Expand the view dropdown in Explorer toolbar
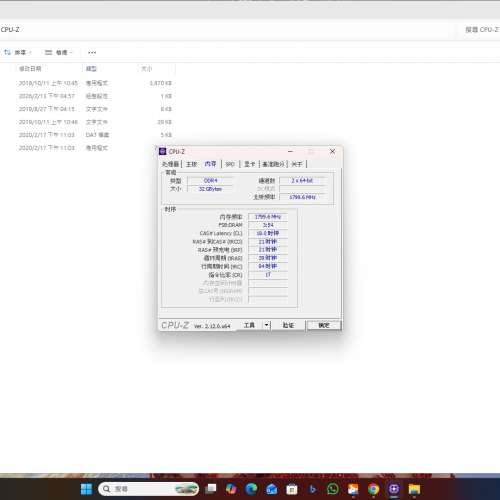The image size is (500, 500). coord(71,52)
